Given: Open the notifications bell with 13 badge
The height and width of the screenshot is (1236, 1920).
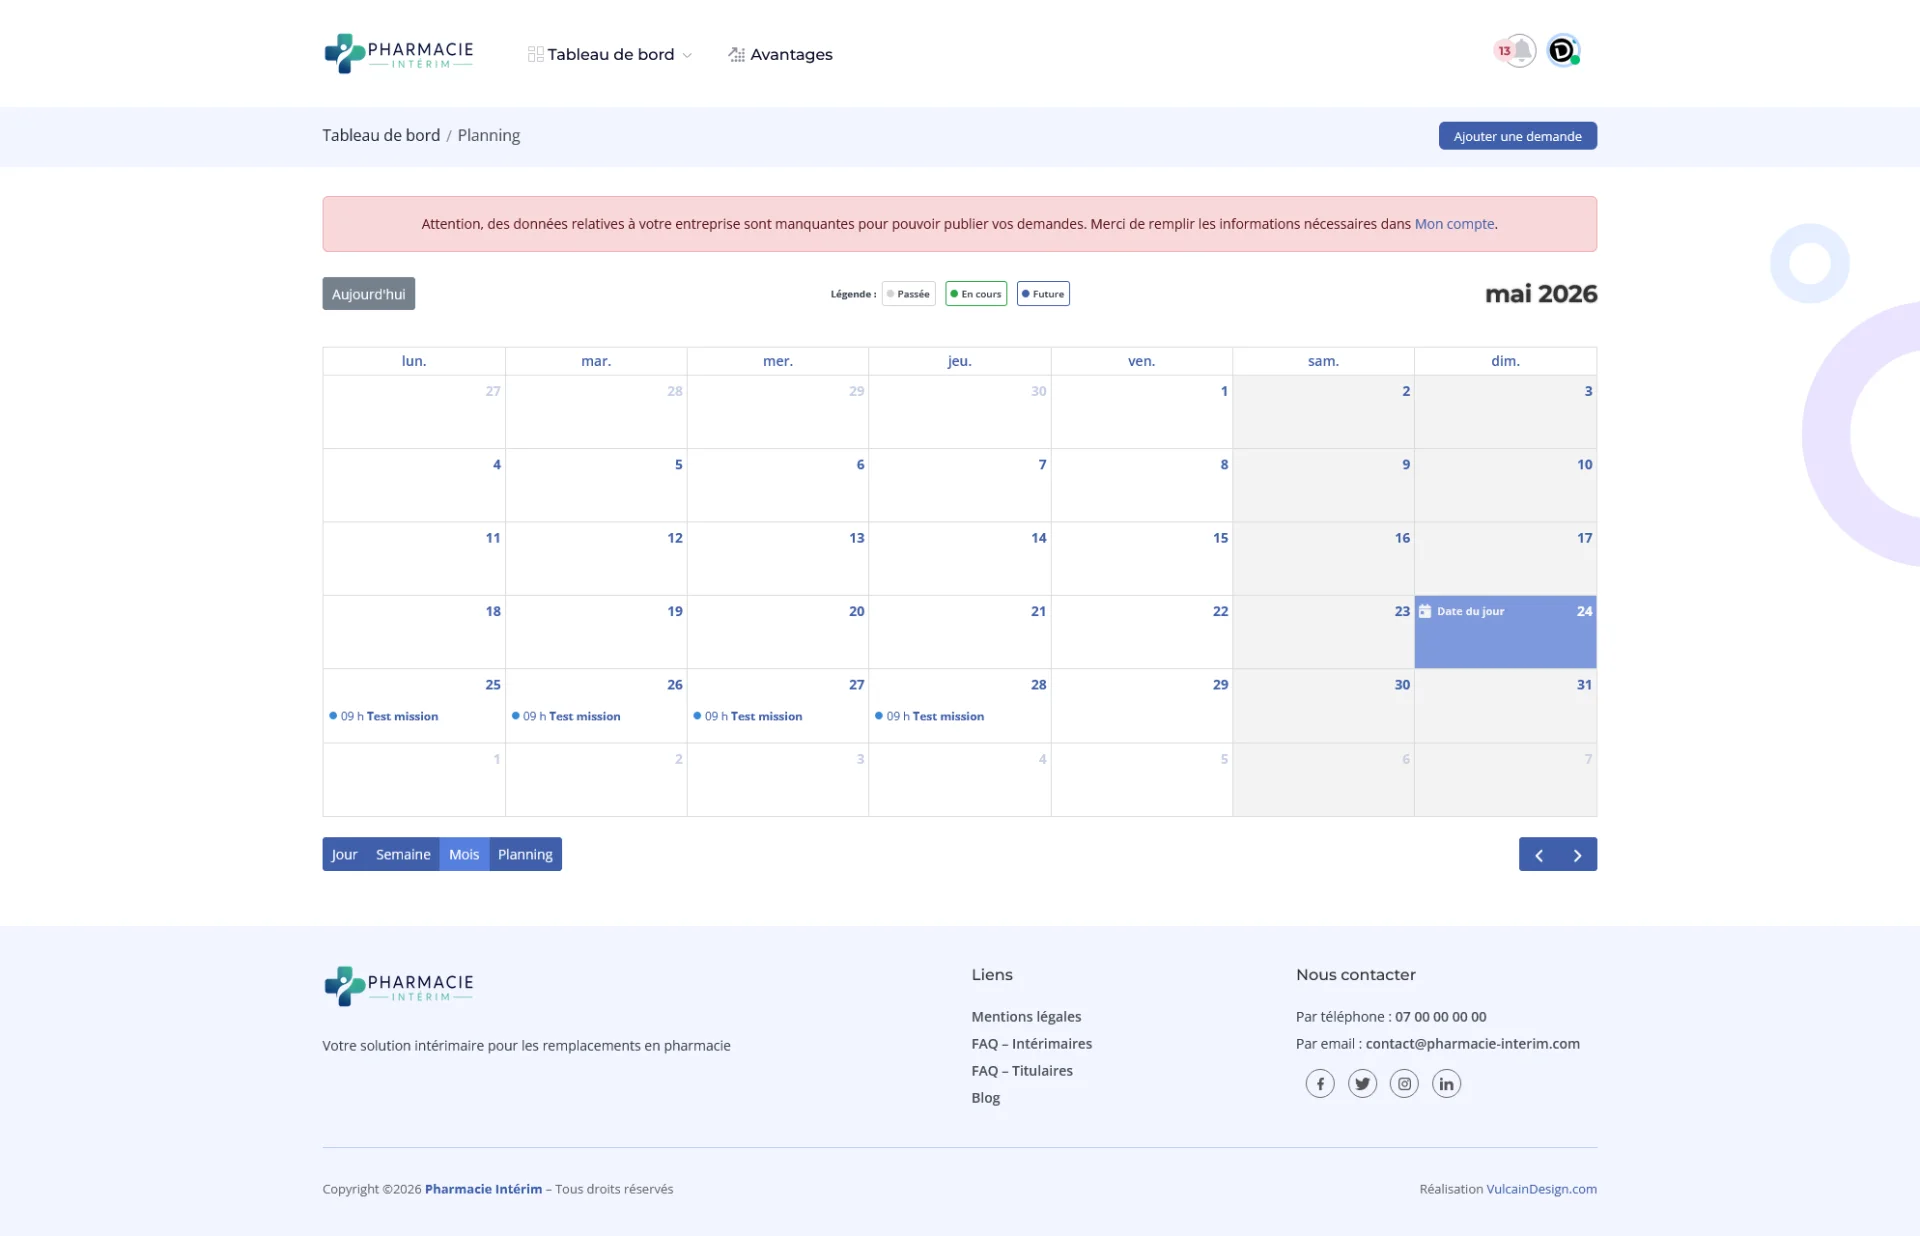Looking at the screenshot, I should coord(1515,51).
